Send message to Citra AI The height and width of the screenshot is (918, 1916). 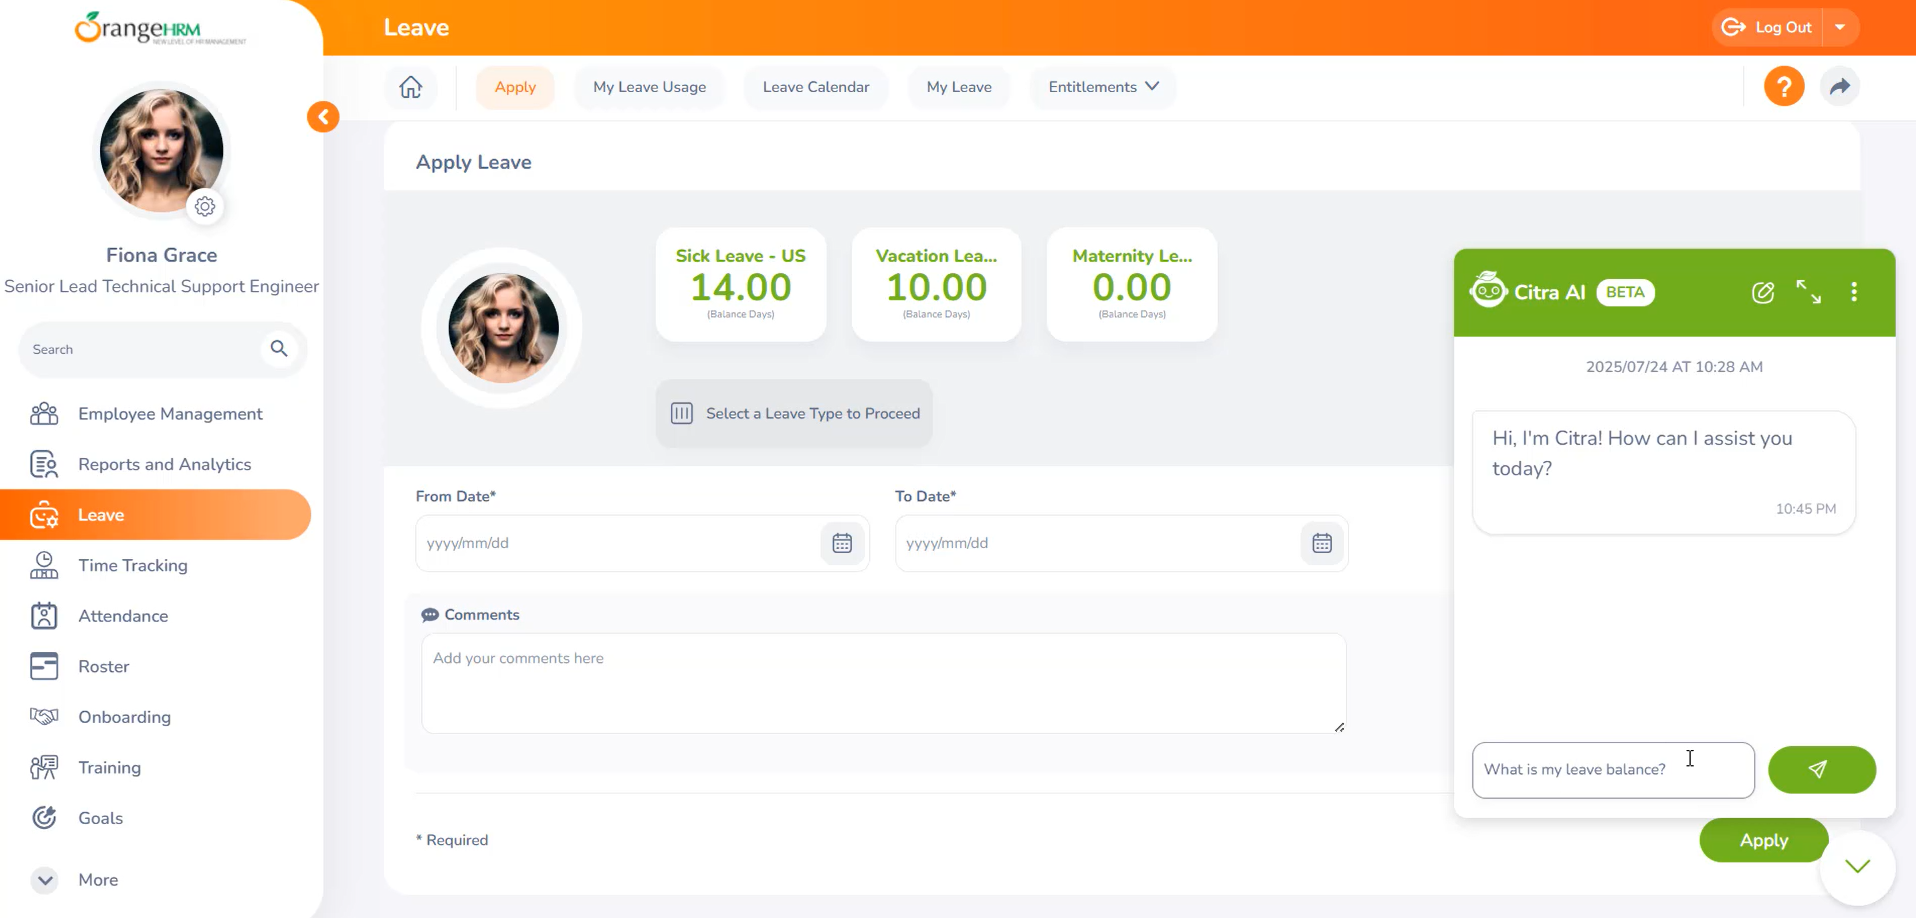(x=1821, y=769)
